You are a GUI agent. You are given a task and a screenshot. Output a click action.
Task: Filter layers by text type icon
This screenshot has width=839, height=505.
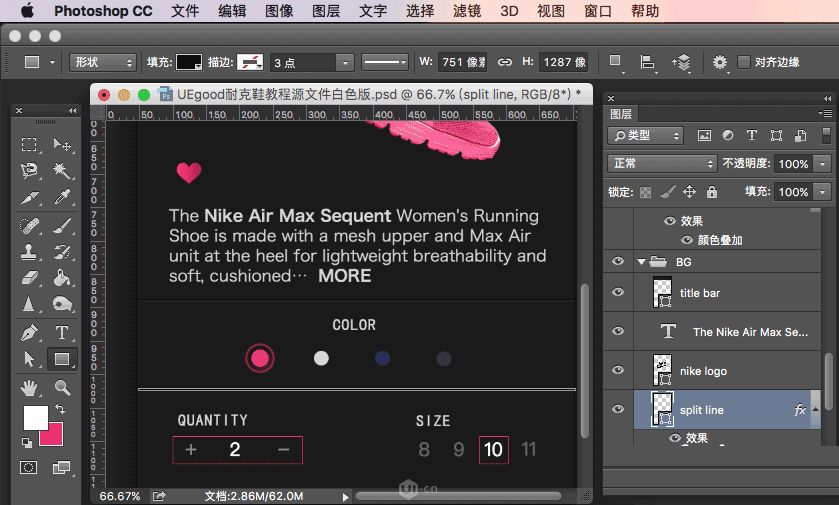[x=752, y=135]
